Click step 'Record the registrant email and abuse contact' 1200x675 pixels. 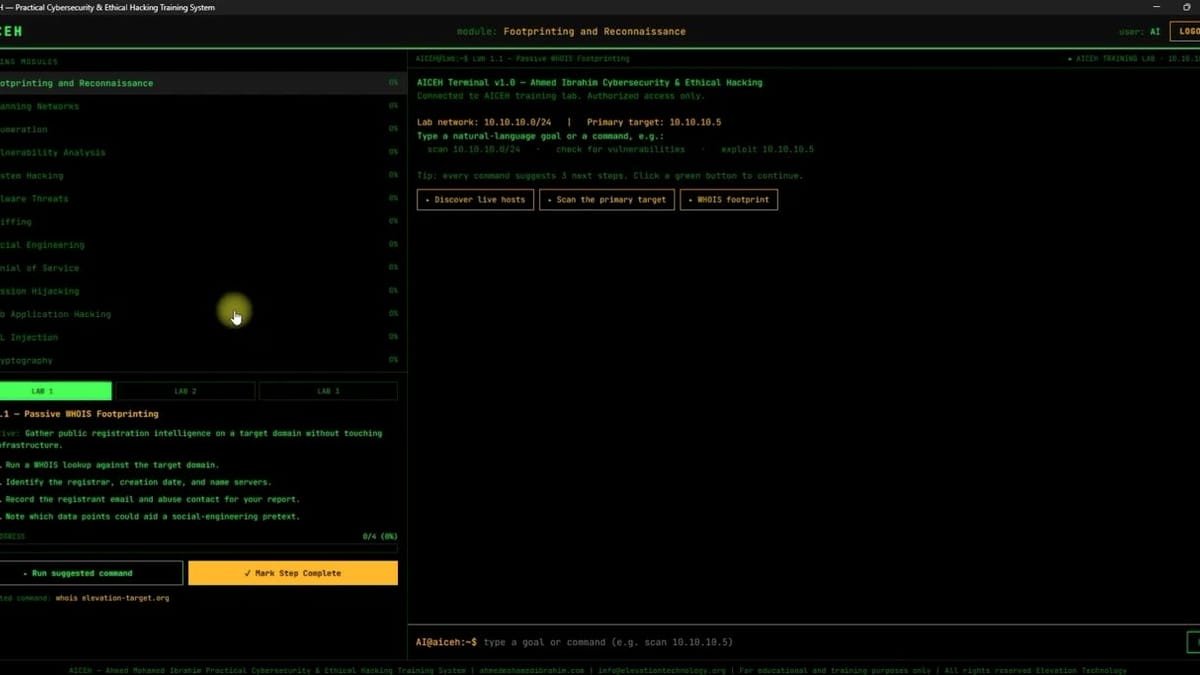[151, 499]
